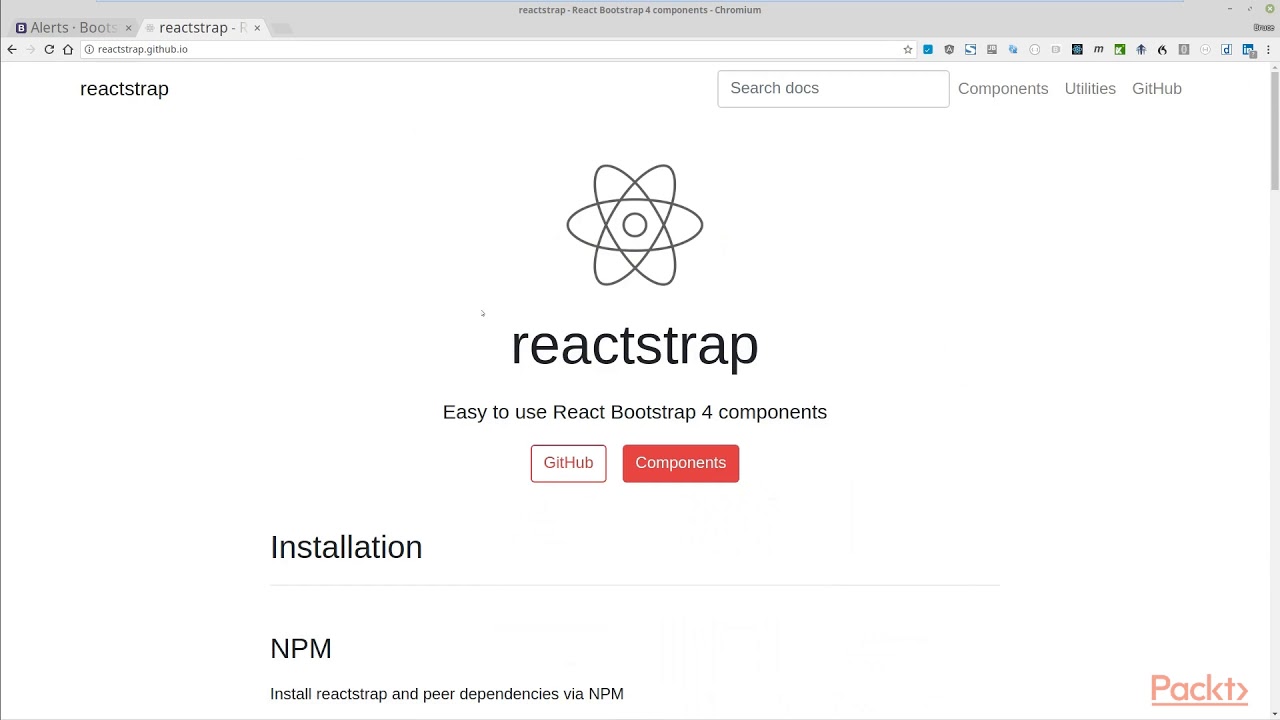Viewport: 1280px width, 720px height.
Task: Click the blue translate-style extension icon
Action: coord(1013,49)
